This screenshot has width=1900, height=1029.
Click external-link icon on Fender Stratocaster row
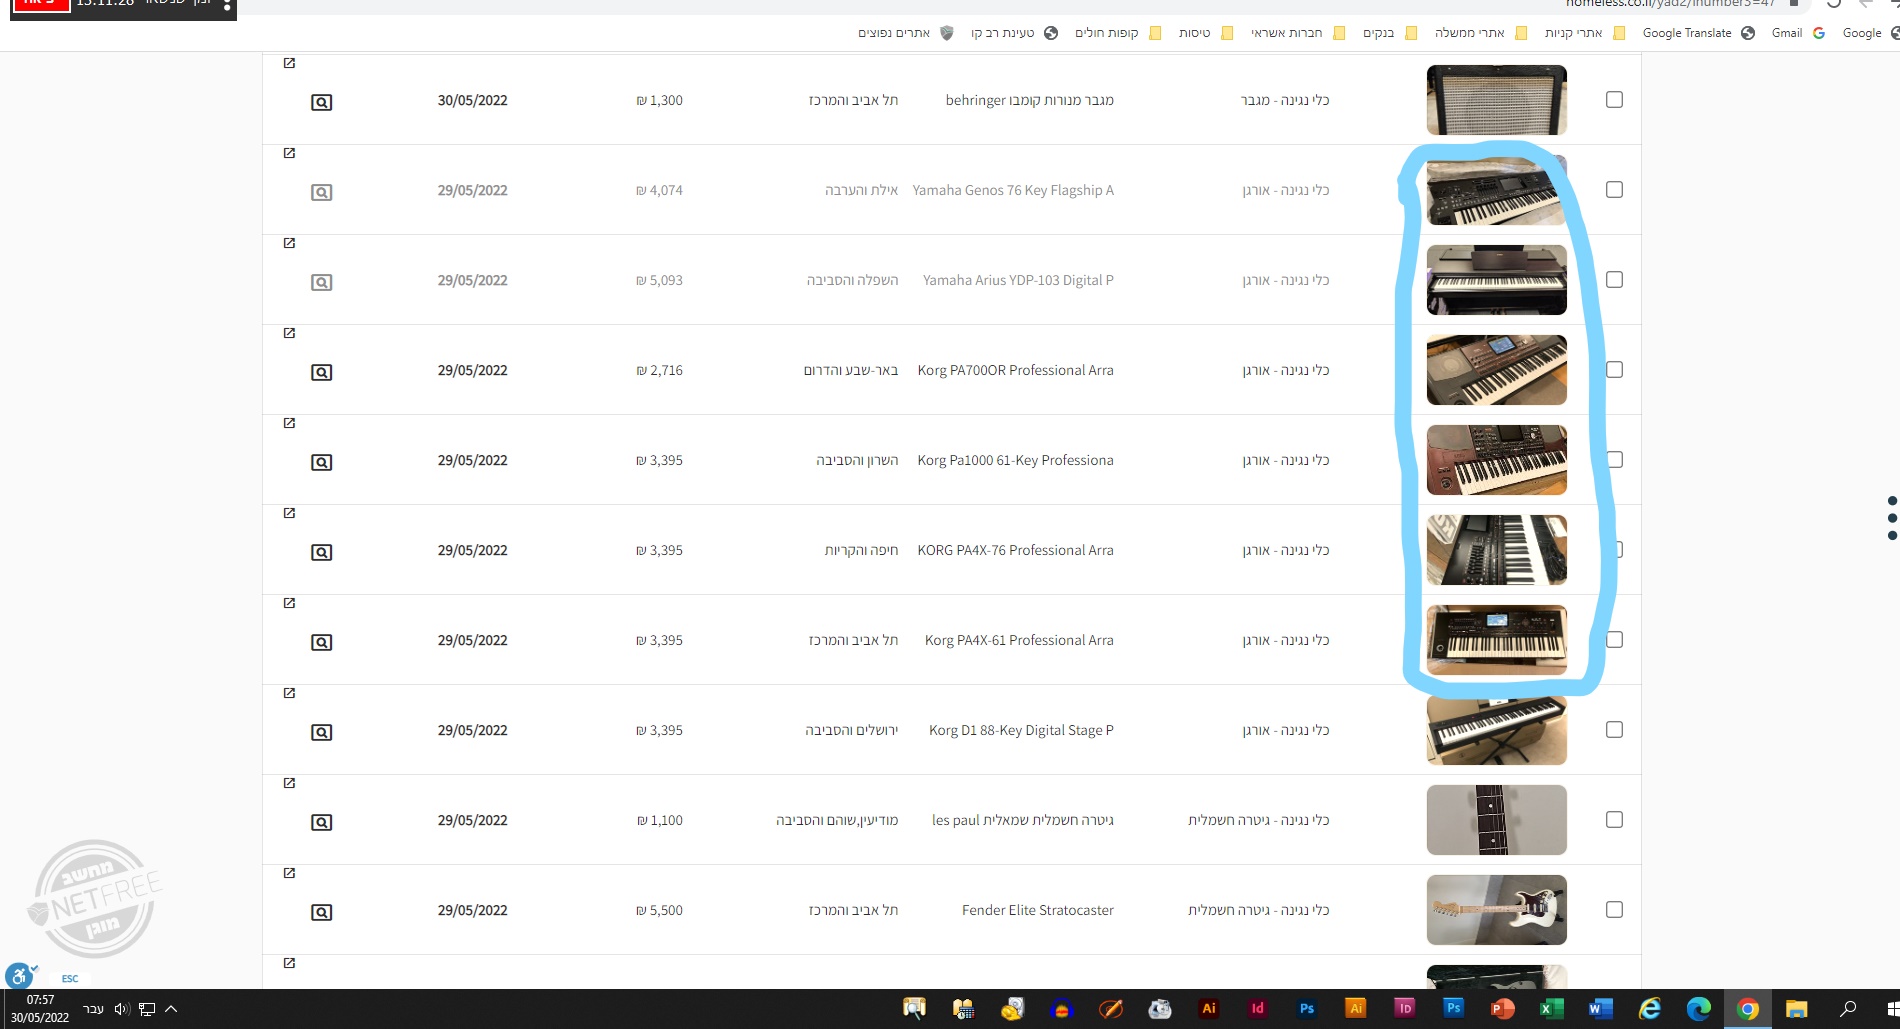(x=289, y=873)
